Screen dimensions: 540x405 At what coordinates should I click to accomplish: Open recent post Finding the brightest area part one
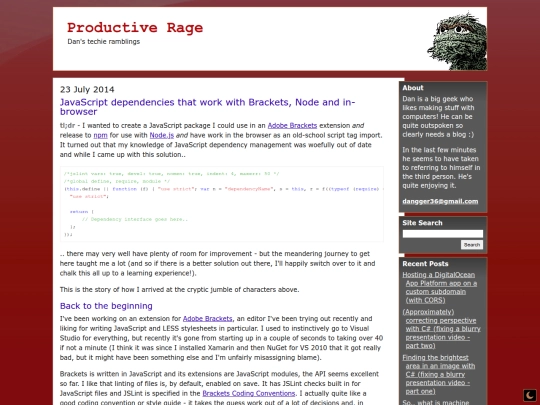pyautogui.click(x=439, y=374)
